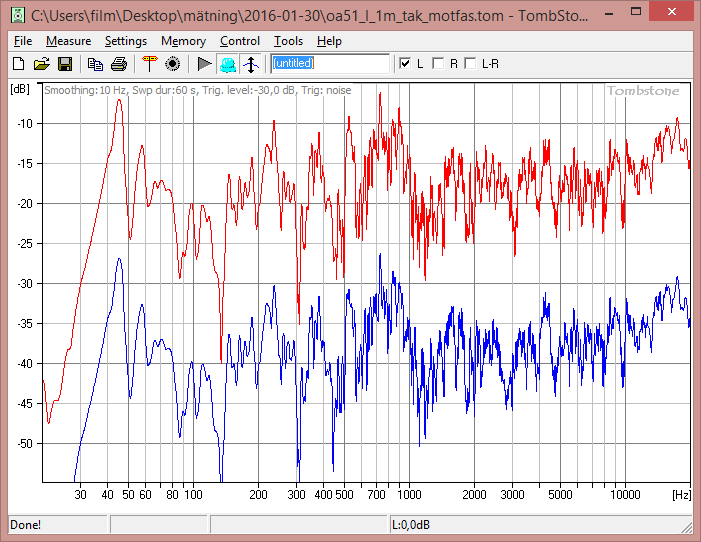The height and width of the screenshot is (542, 701).
Task: Click the TombStone app icon in title bar
Action: point(18,15)
